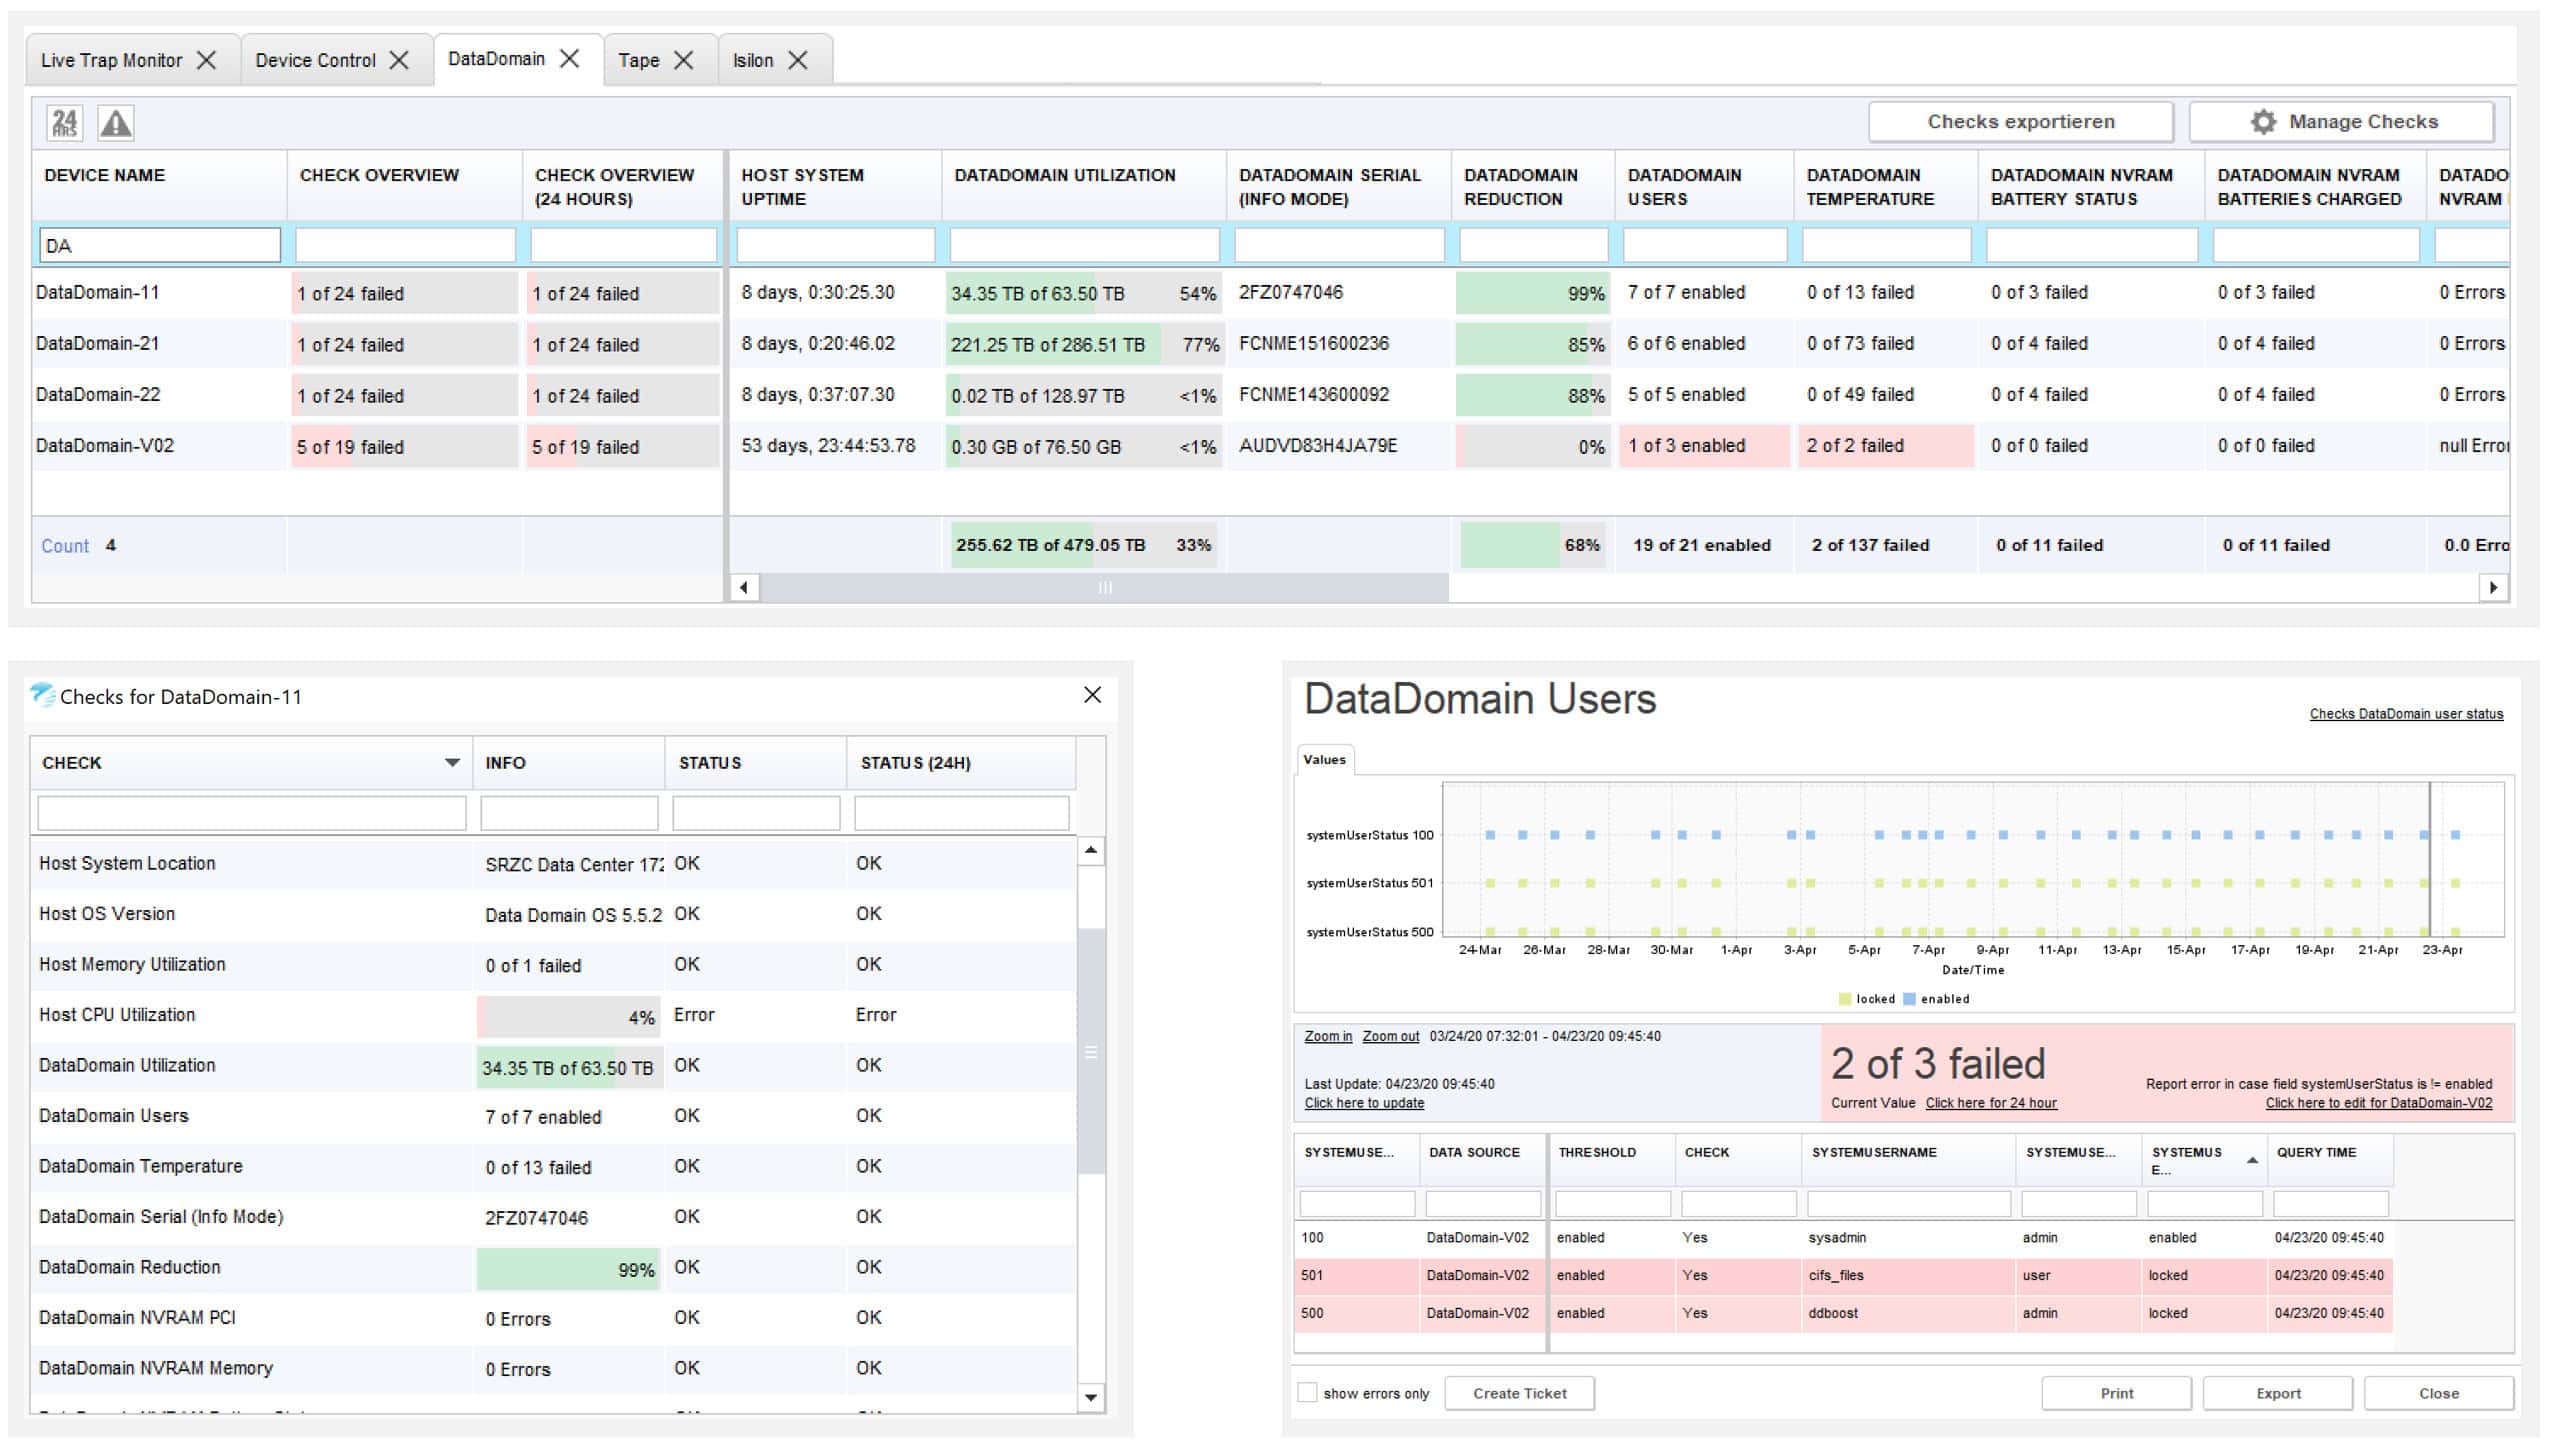Image resolution: width=2552 pixels, height=1448 pixels.
Task: Click the DataDomain-21 utilization bar
Action: pos(1083,344)
